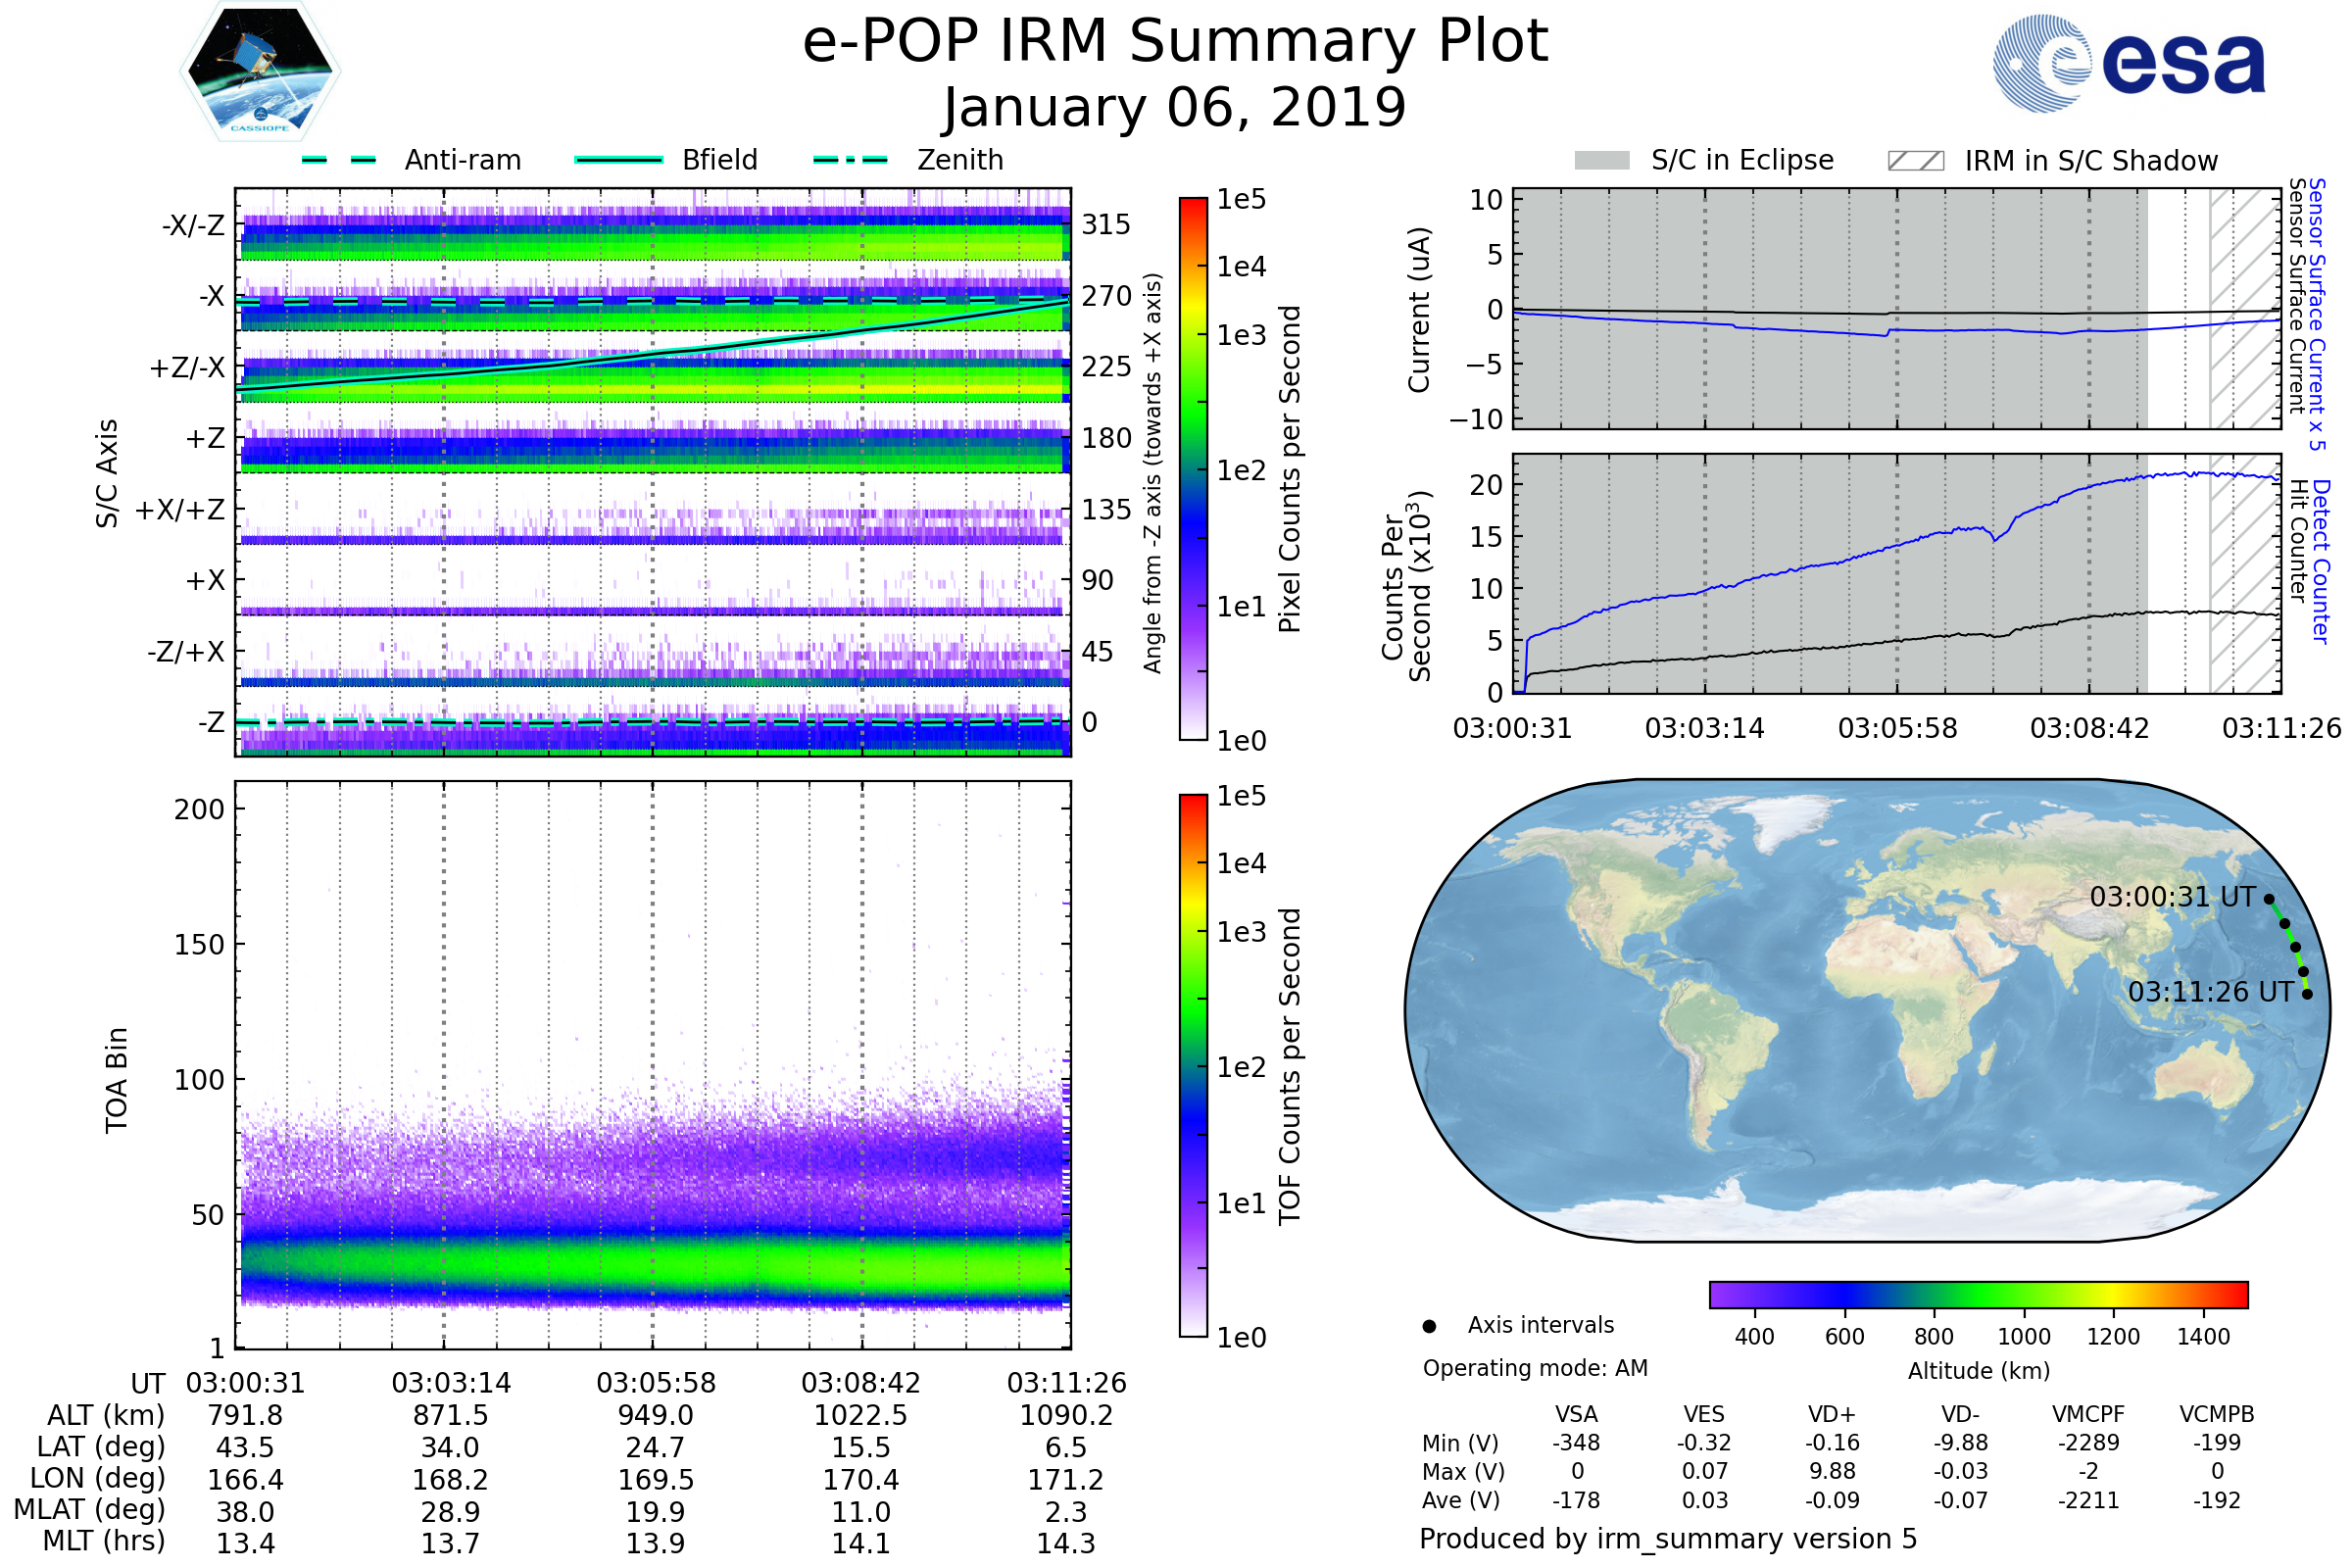Click the VSA column header
The width and height of the screenshot is (2352, 1568).
[1576, 1414]
